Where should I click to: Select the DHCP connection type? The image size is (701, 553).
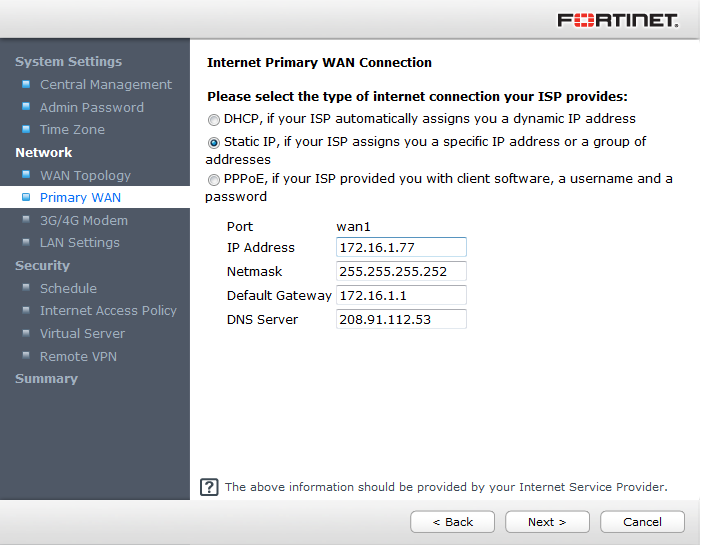pyautogui.click(x=214, y=119)
